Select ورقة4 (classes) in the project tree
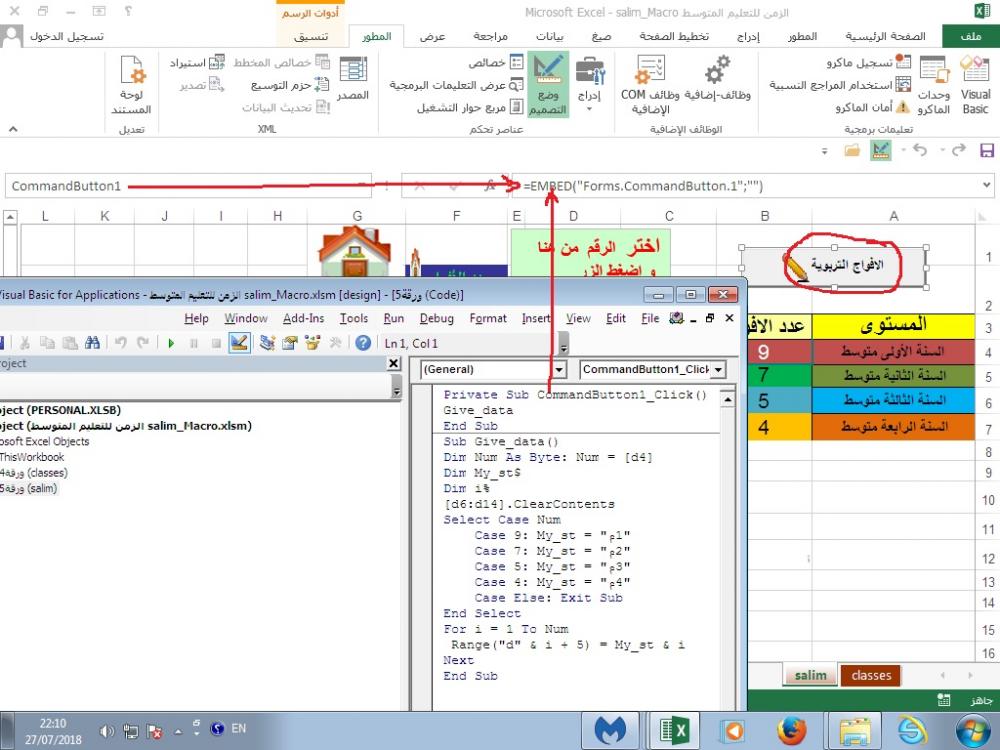1000x750 pixels. (34, 473)
